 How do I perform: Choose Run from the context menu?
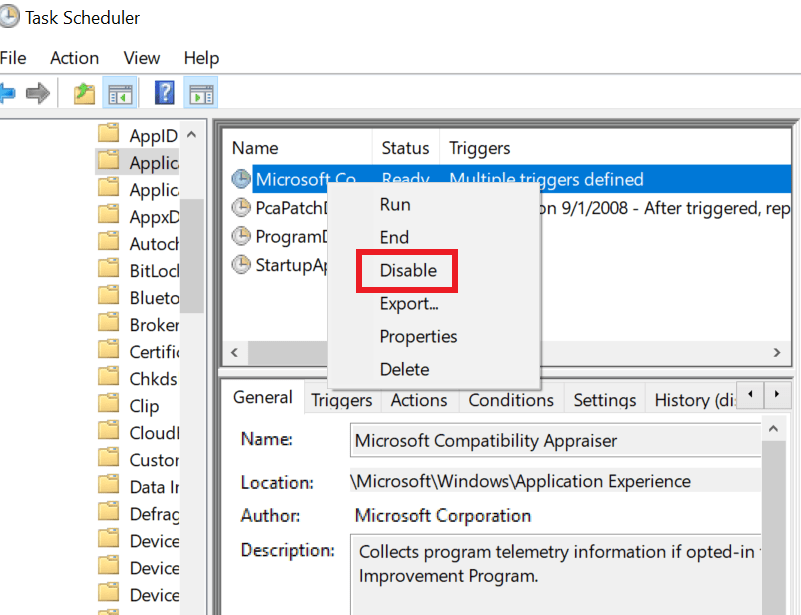397,204
